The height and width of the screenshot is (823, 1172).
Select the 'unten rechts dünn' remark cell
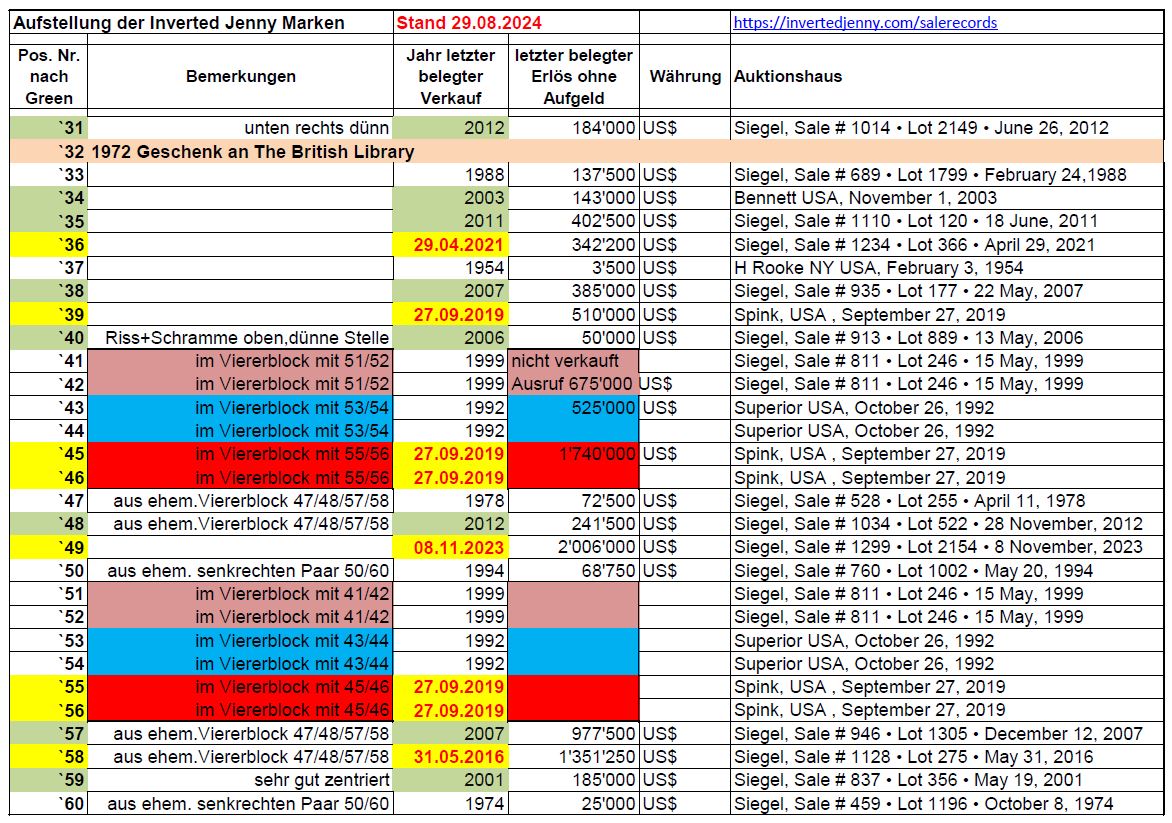pyautogui.click(x=314, y=128)
